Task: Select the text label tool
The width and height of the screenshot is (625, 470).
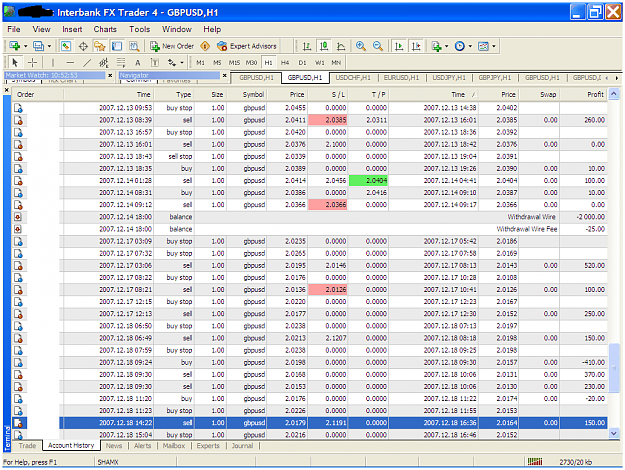Action: pos(155,63)
